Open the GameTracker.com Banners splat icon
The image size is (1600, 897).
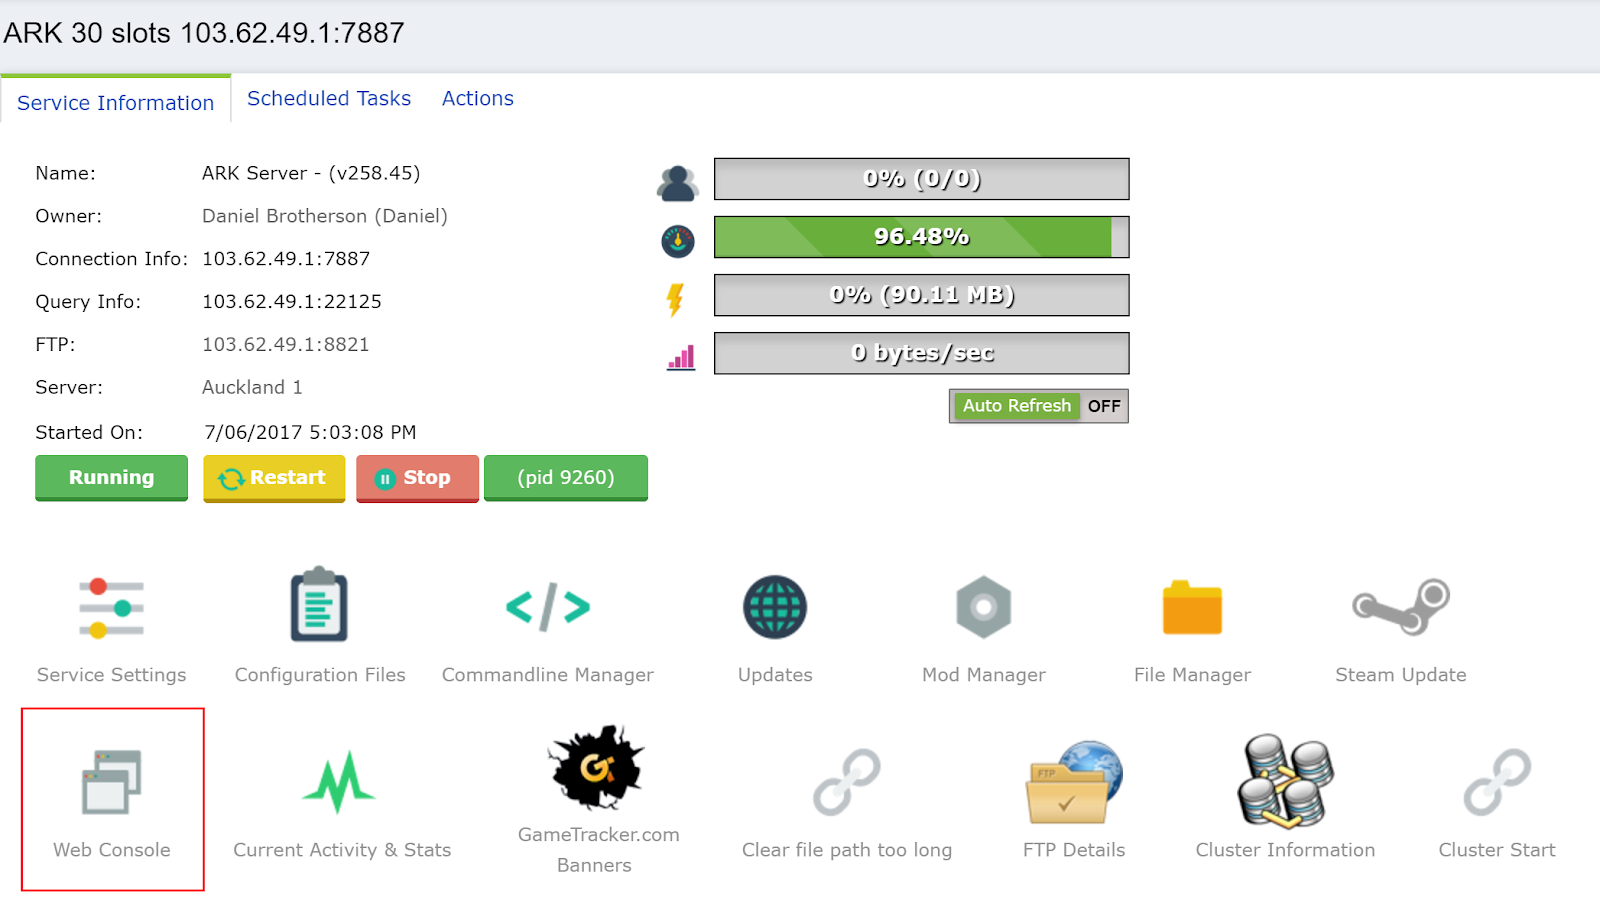pyautogui.click(x=597, y=767)
